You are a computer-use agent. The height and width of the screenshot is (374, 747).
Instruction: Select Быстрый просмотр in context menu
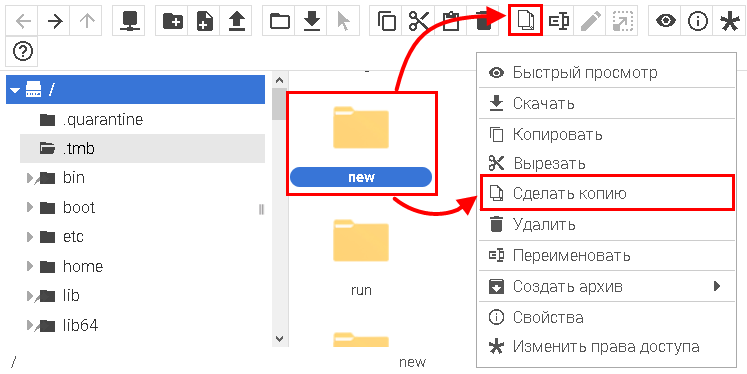(606, 72)
